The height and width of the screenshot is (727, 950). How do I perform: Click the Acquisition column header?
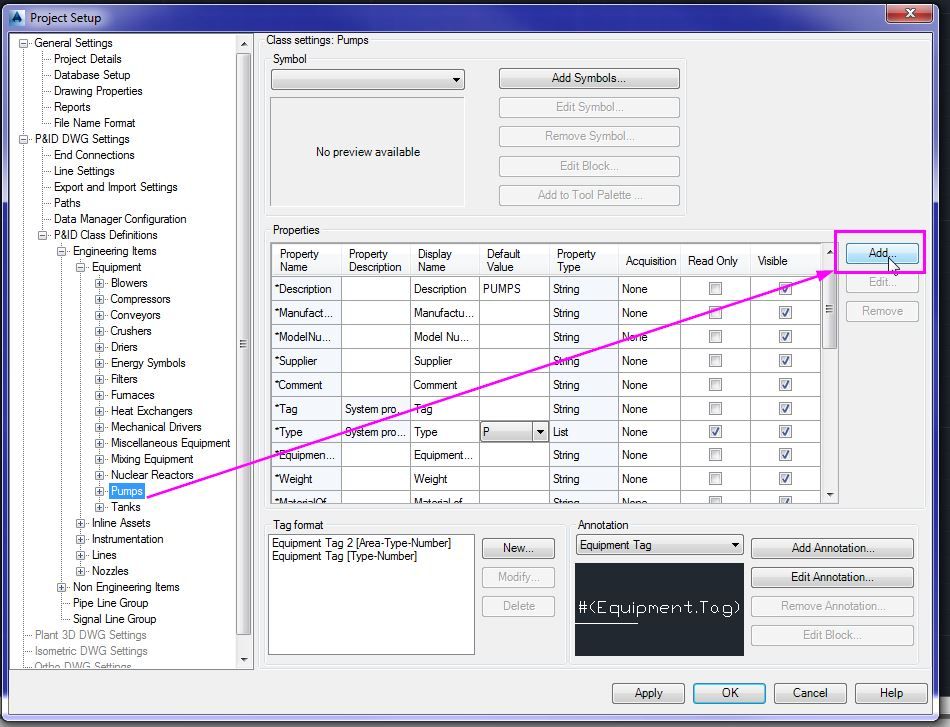649,261
